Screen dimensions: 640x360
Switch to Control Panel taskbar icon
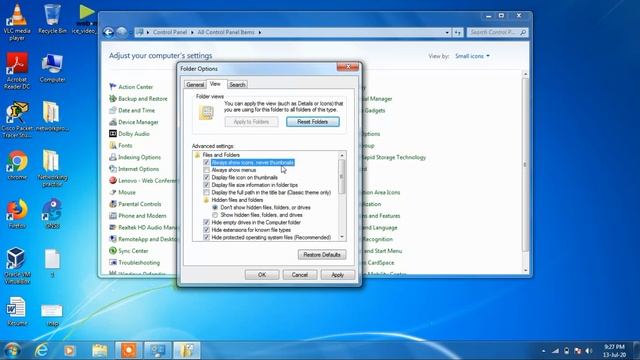point(158,350)
